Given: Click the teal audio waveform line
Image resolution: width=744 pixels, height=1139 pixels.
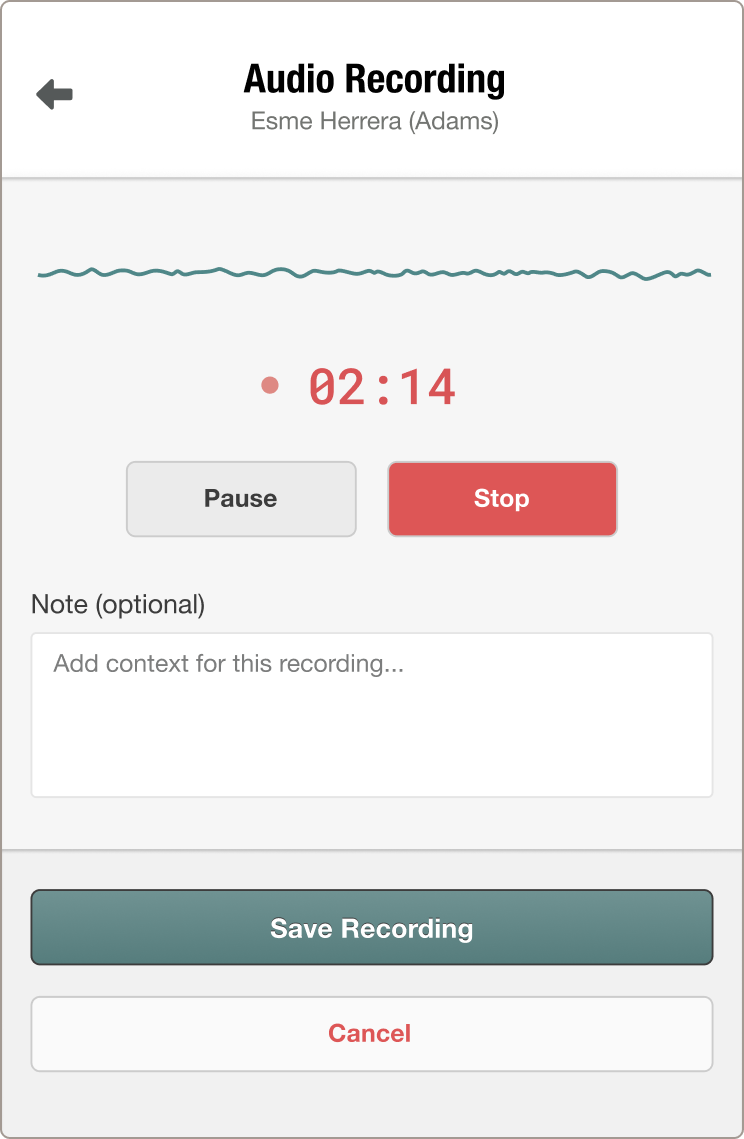Looking at the screenshot, I should click(x=373, y=273).
